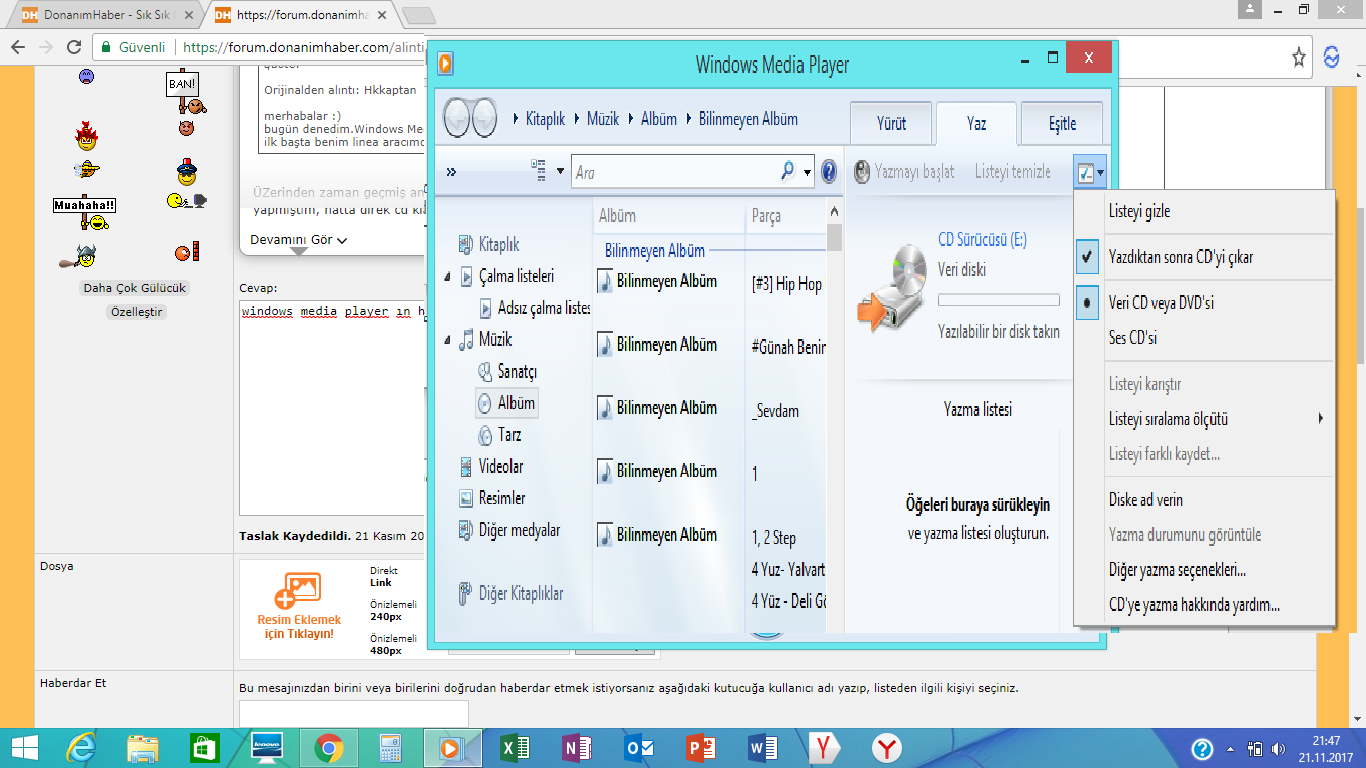Collapse the Müzik tree node
1366x768 pixels.
[x=447, y=340]
